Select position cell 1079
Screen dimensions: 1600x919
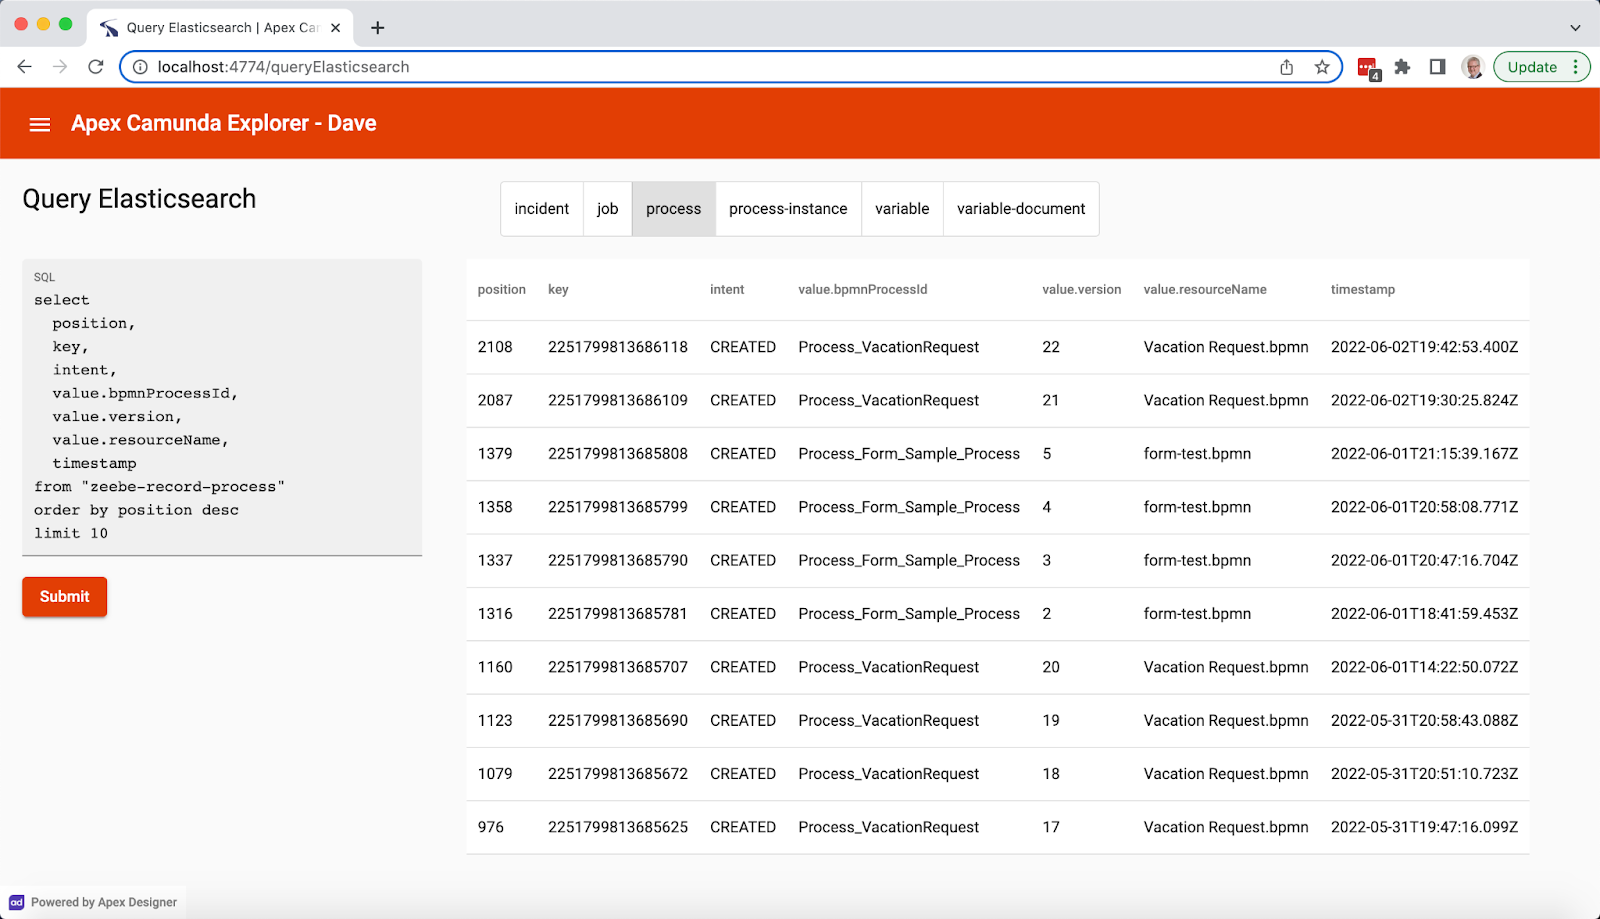tap(495, 774)
